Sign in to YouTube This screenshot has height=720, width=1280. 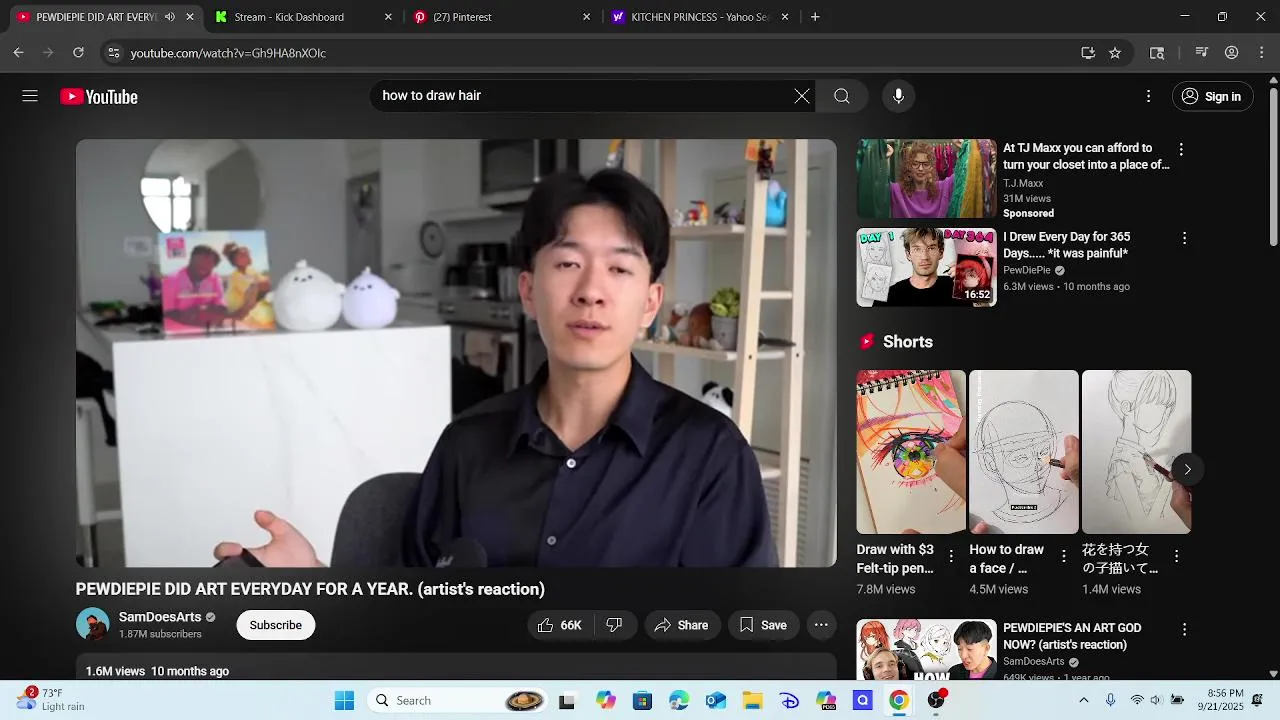coord(1212,96)
